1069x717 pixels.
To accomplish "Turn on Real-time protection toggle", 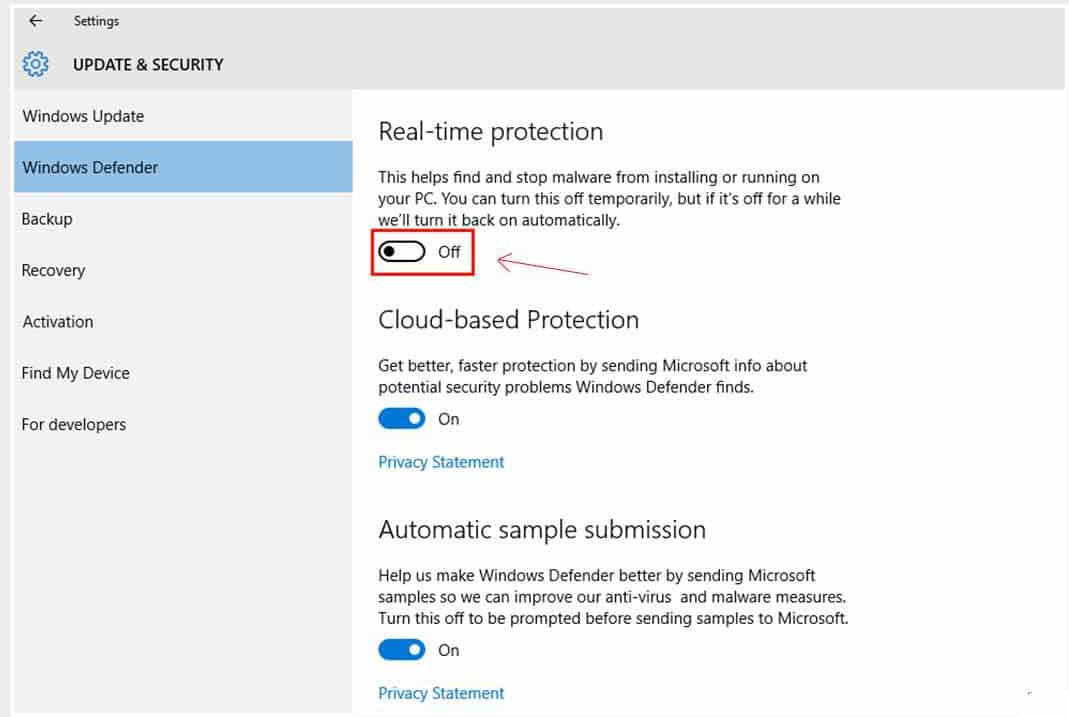I will click(402, 251).
